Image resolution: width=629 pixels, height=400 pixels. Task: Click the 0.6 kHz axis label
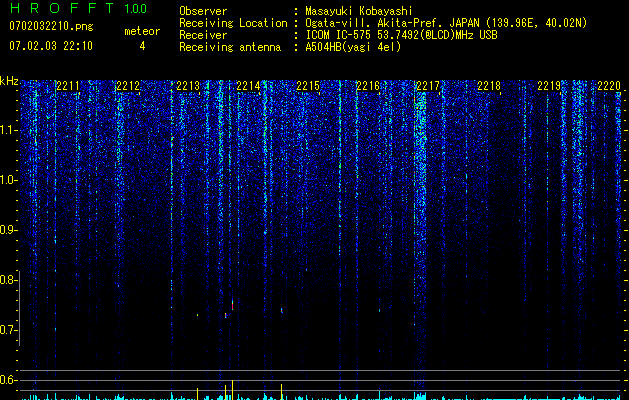pyautogui.click(x=9, y=380)
